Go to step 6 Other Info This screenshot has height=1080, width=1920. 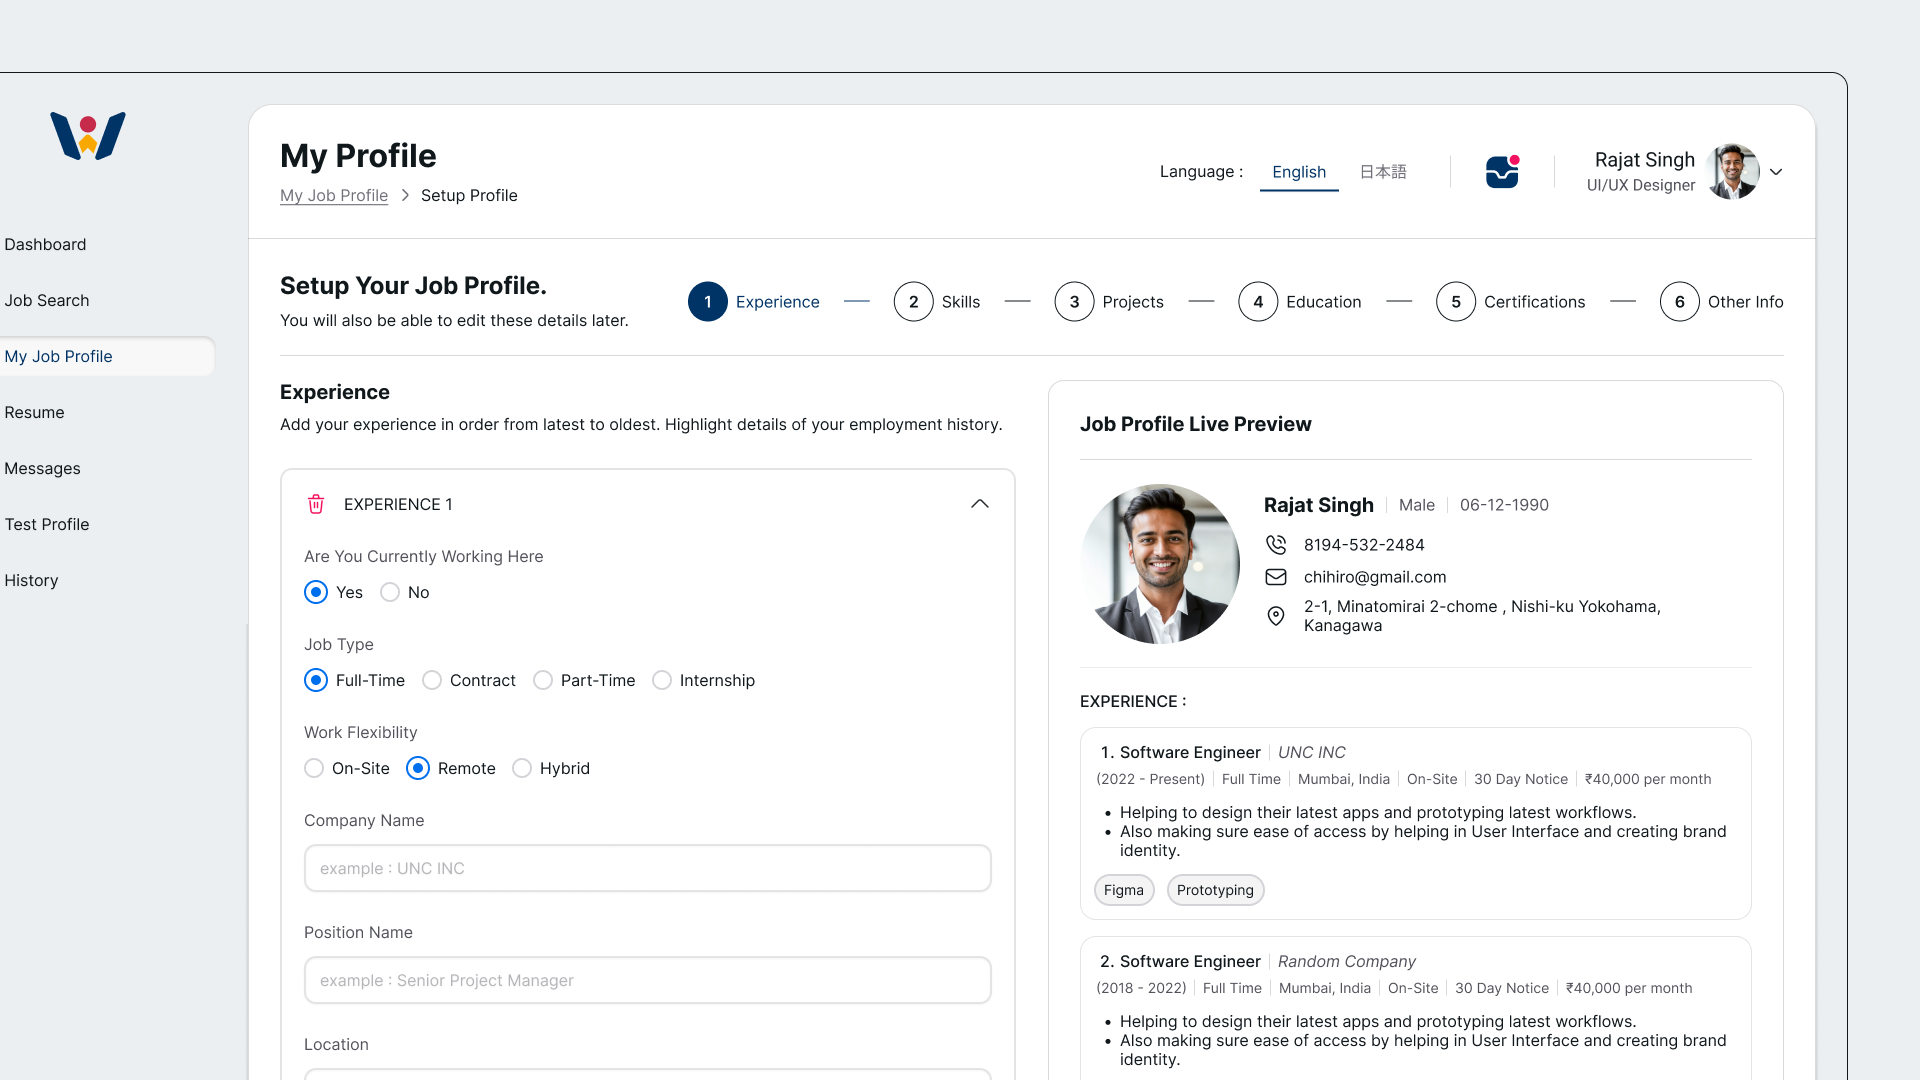coord(1722,302)
